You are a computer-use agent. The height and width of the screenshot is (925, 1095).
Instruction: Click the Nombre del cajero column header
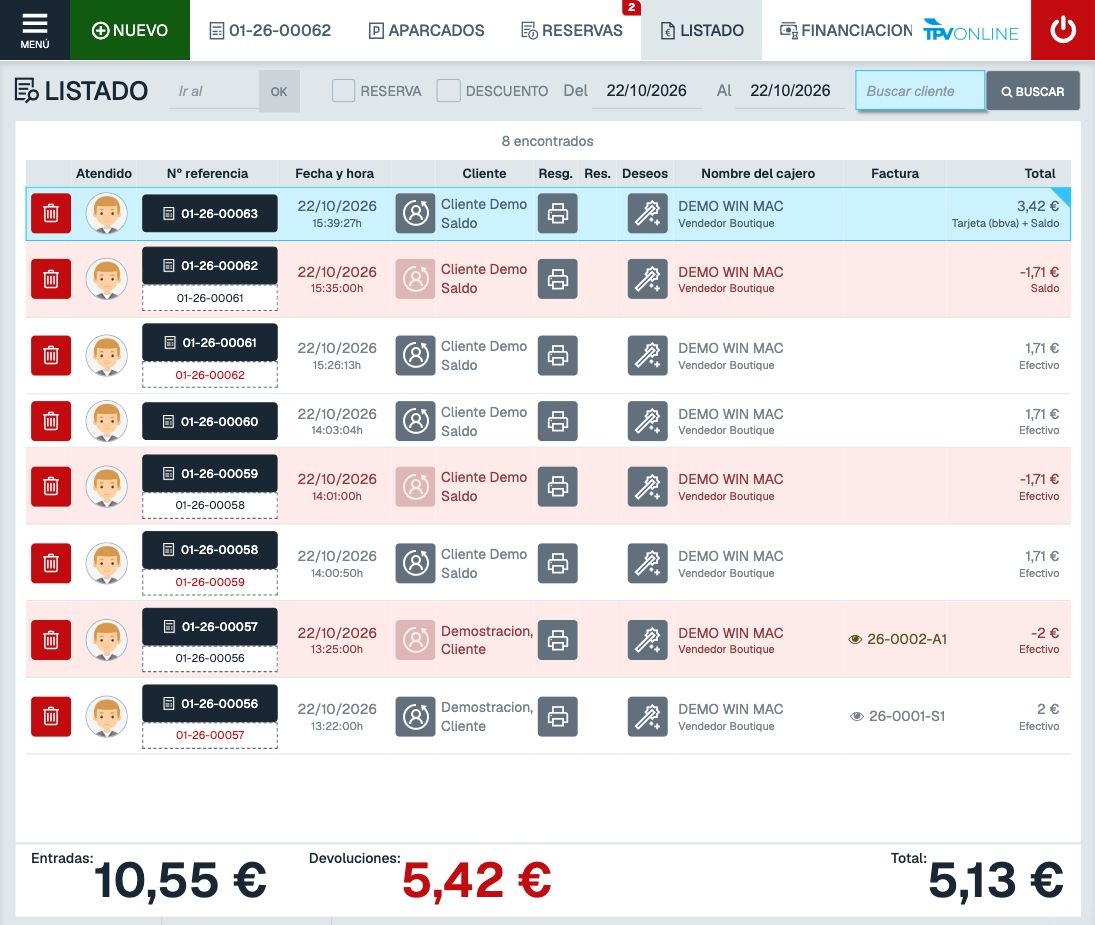click(758, 174)
